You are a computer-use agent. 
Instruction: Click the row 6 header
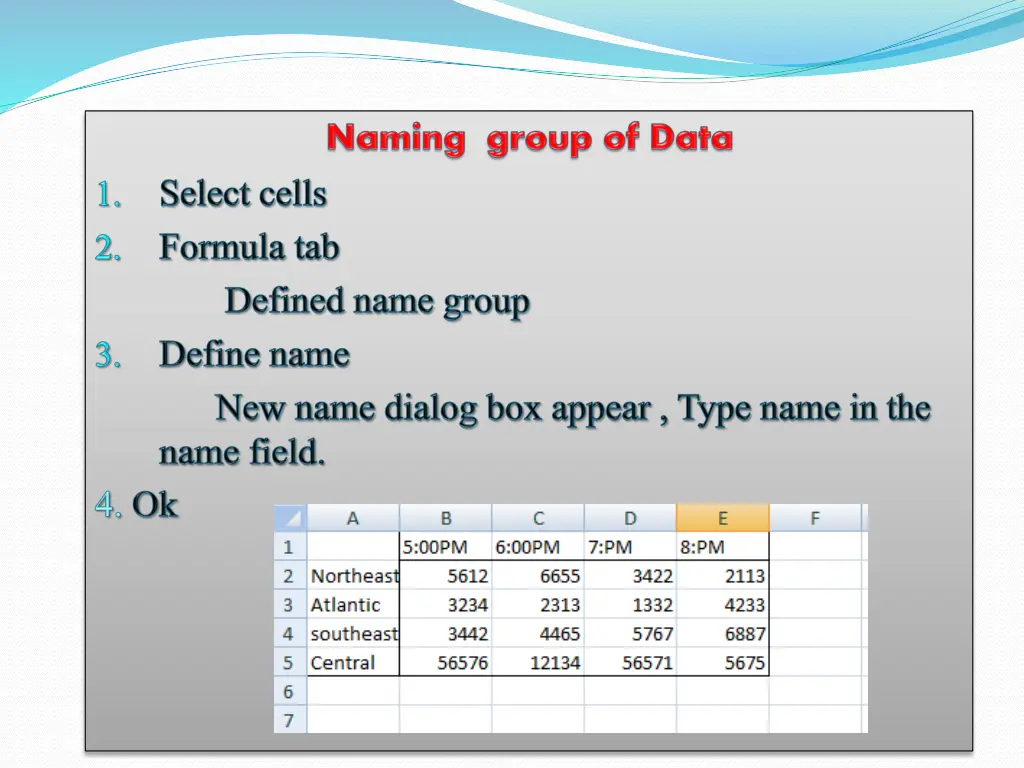tap(289, 692)
